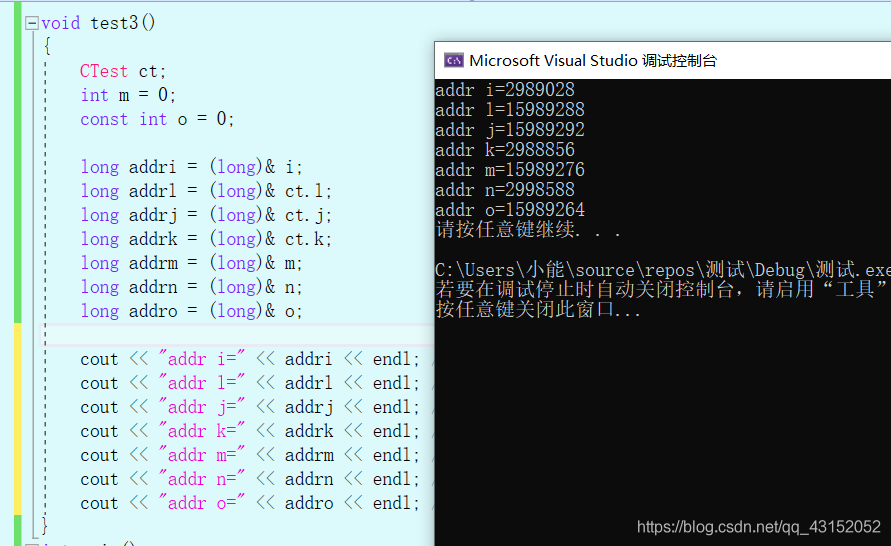Place cursor on the empty highlighted editor line
The image size is (891, 546).
pyautogui.click(x=239, y=335)
